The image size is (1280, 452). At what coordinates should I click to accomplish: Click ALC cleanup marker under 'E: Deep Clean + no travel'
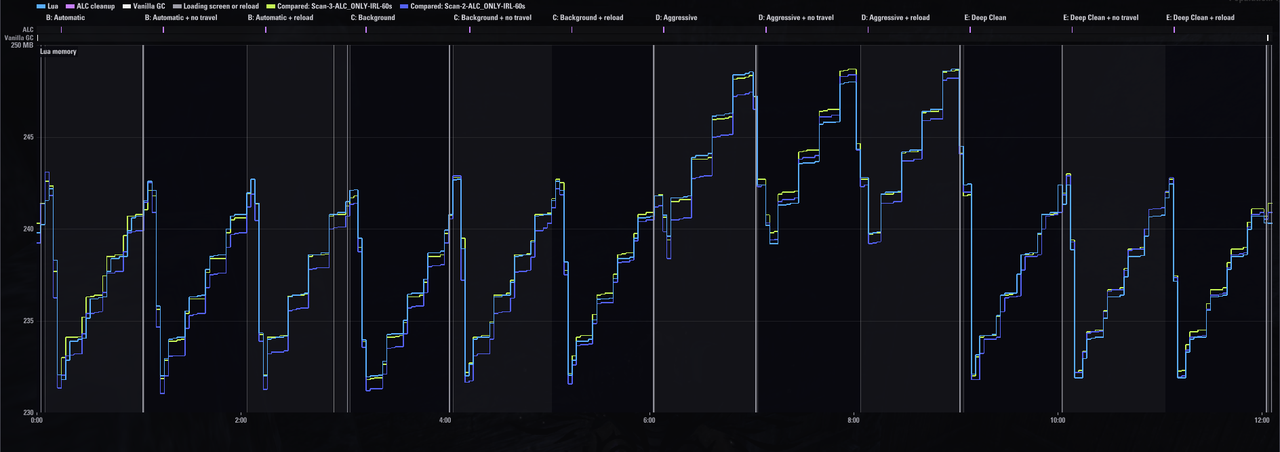1073,30
